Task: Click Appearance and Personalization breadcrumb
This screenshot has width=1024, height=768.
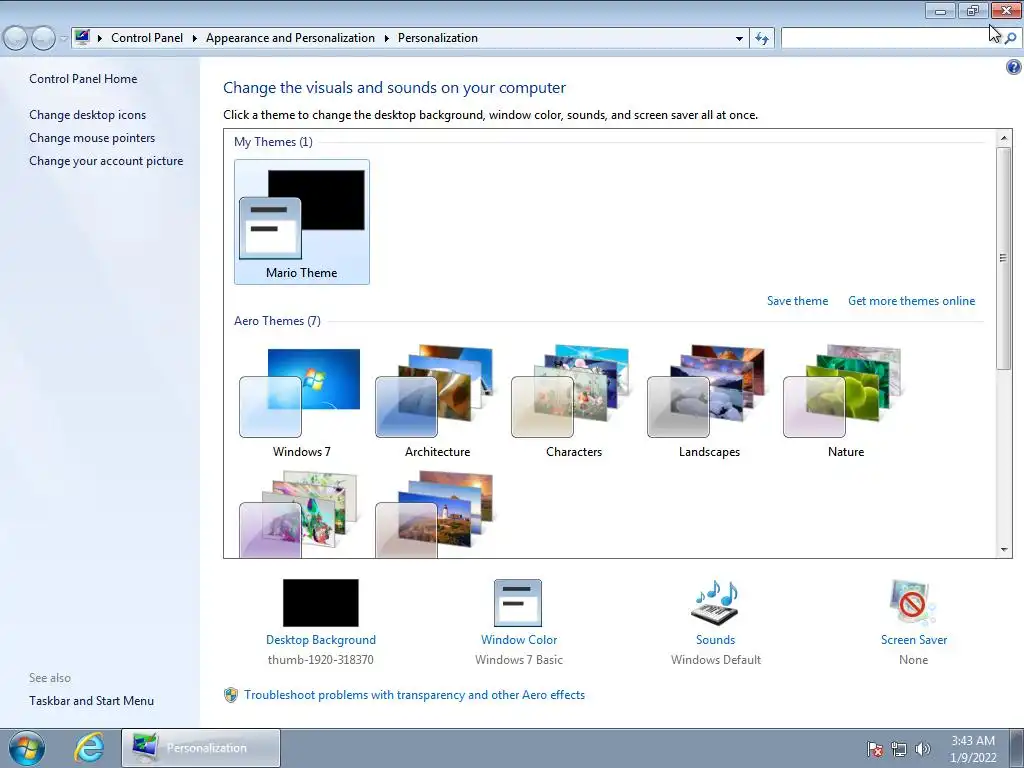Action: 291,38
